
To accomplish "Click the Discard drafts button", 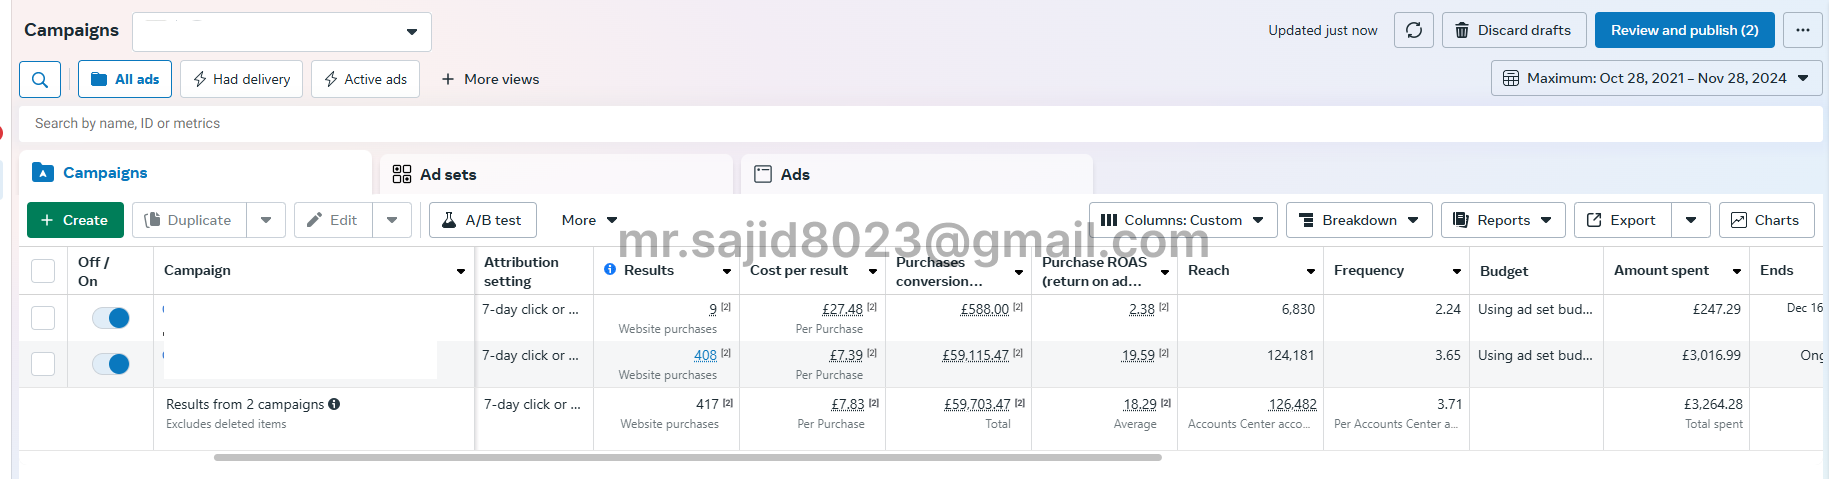I will point(1512,30).
